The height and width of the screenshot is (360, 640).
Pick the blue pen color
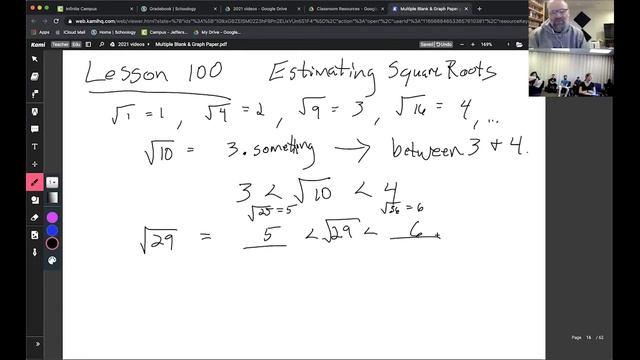point(52,231)
